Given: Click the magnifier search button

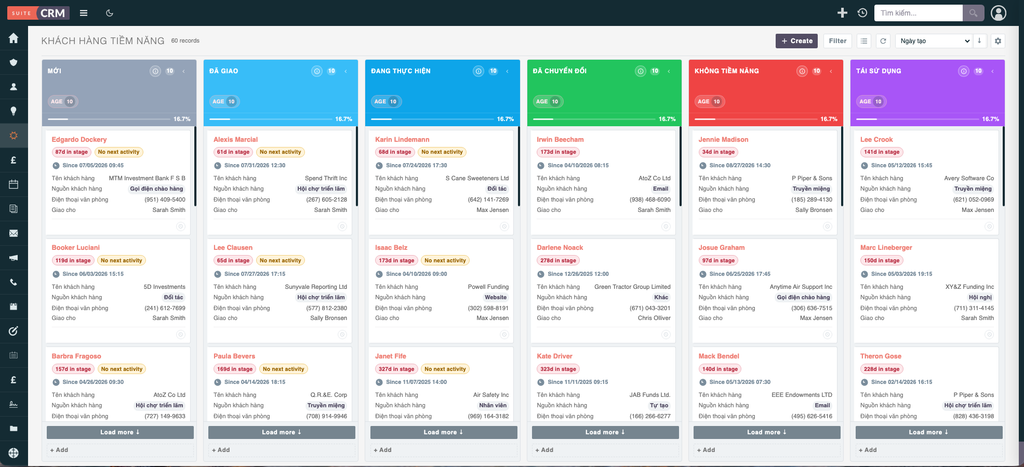Looking at the screenshot, I should point(973,13).
